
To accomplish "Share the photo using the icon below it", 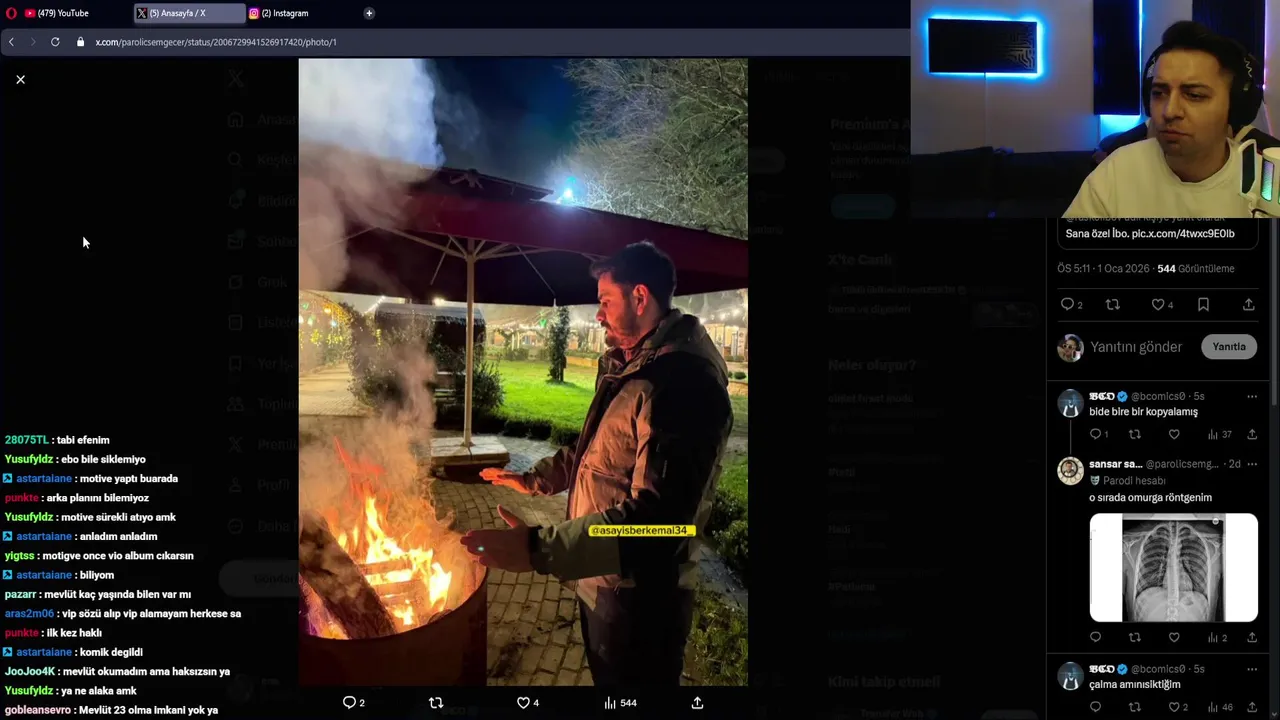I will [x=697, y=703].
